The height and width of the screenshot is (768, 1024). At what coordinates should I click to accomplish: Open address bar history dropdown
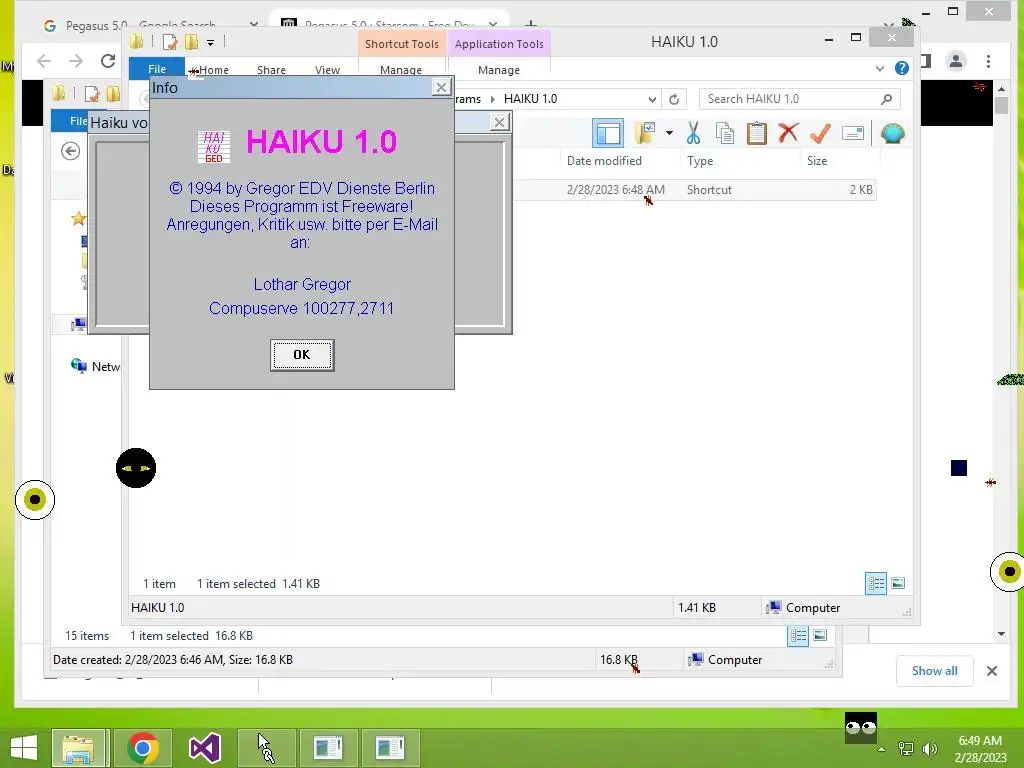point(652,99)
